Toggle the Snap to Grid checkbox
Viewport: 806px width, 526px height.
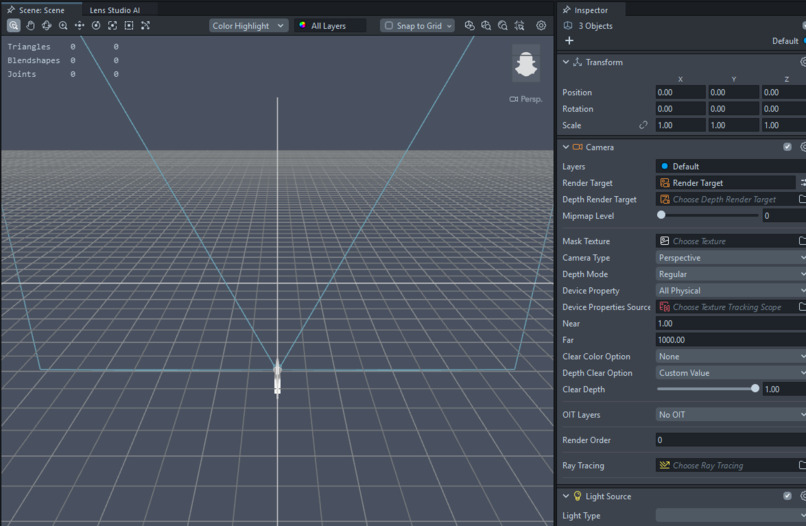(x=389, y=26)
